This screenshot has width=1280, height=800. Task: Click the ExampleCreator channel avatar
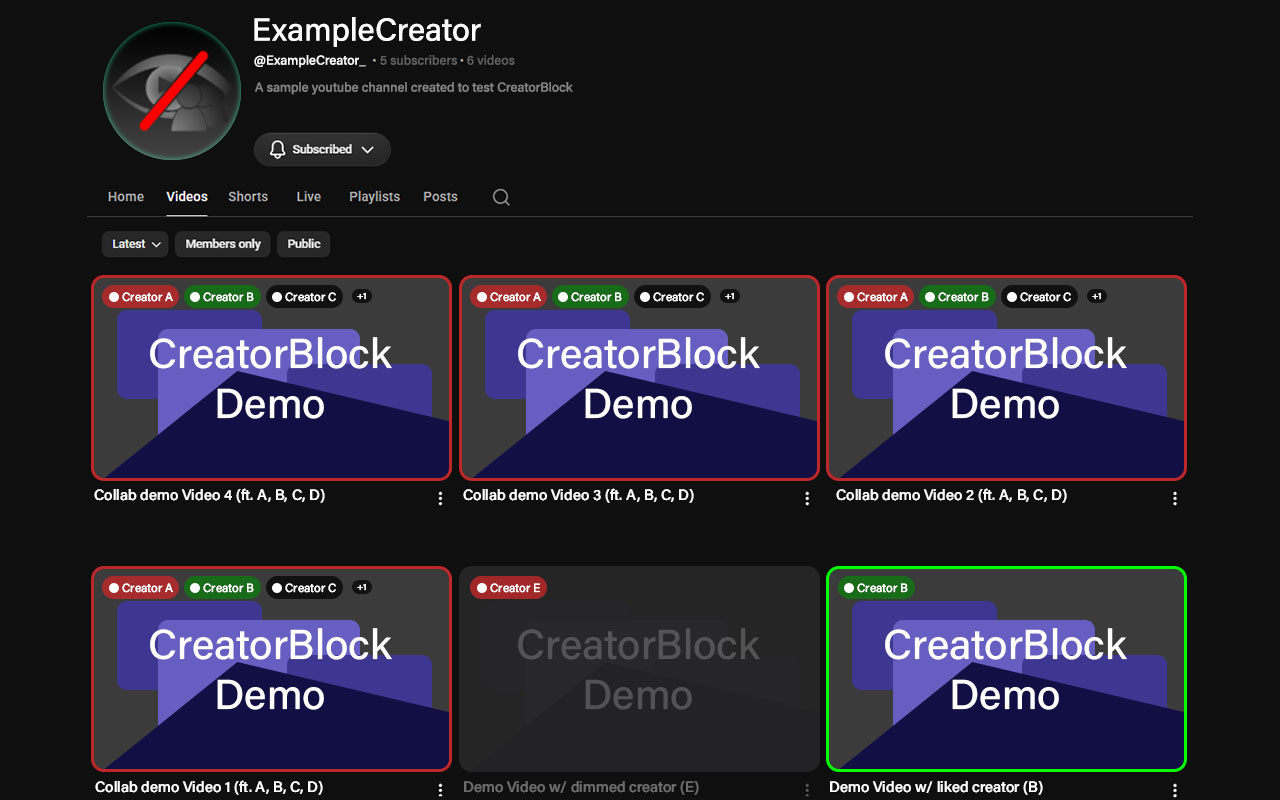[x=172, y=91]
